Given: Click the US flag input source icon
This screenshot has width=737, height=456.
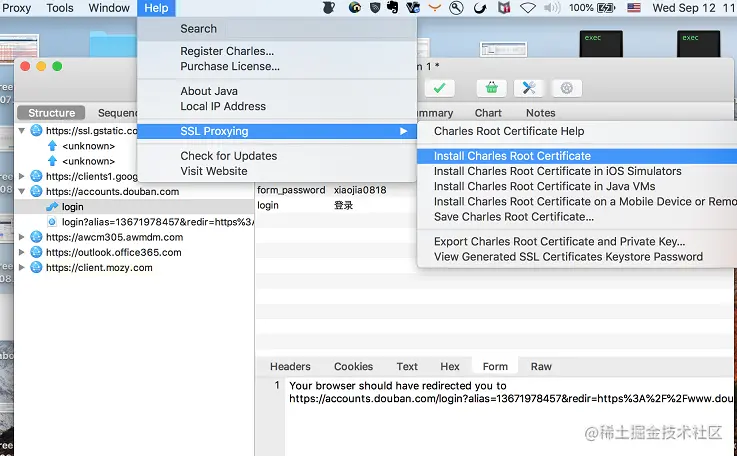Looking at the screenshot, I should click(x=634, y=8).
